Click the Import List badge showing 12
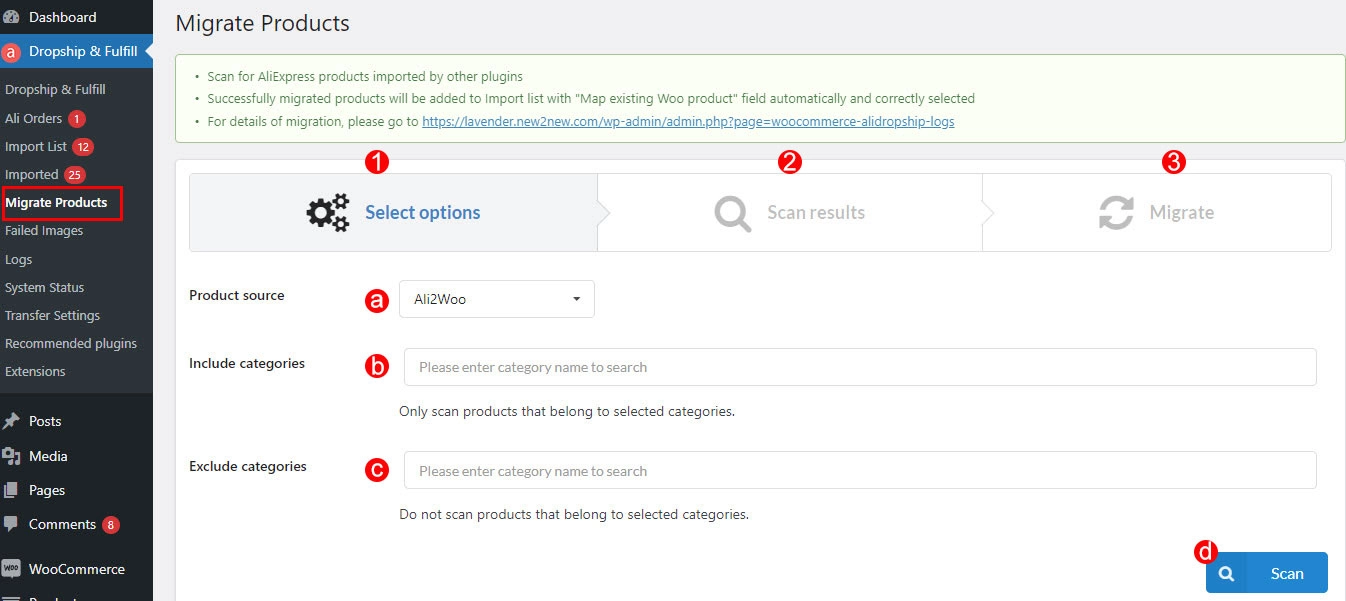The height and width of the screenshot is (601, 1346). (83, 147)
